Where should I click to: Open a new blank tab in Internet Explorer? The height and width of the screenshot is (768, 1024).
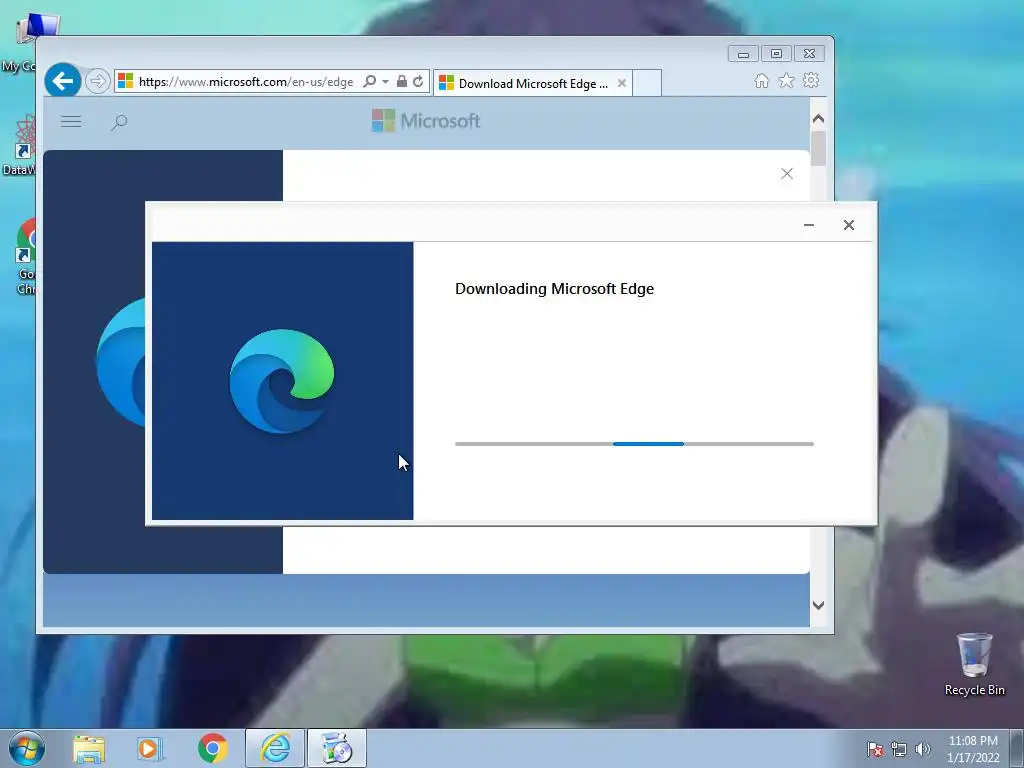tap(647, 83)
